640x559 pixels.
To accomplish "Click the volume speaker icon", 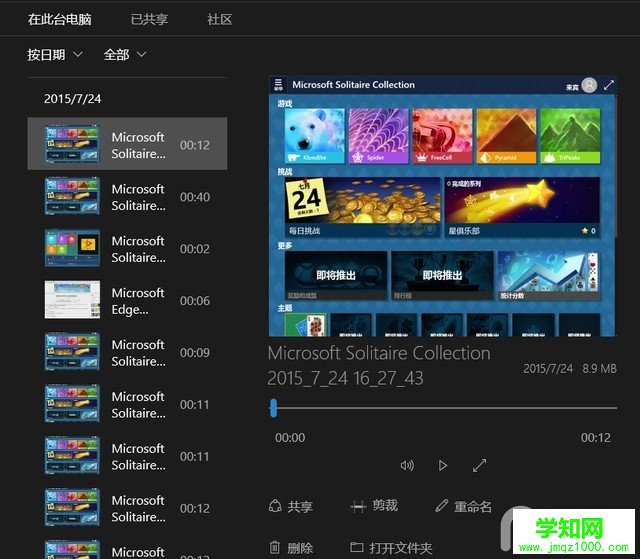I will 407,465.
